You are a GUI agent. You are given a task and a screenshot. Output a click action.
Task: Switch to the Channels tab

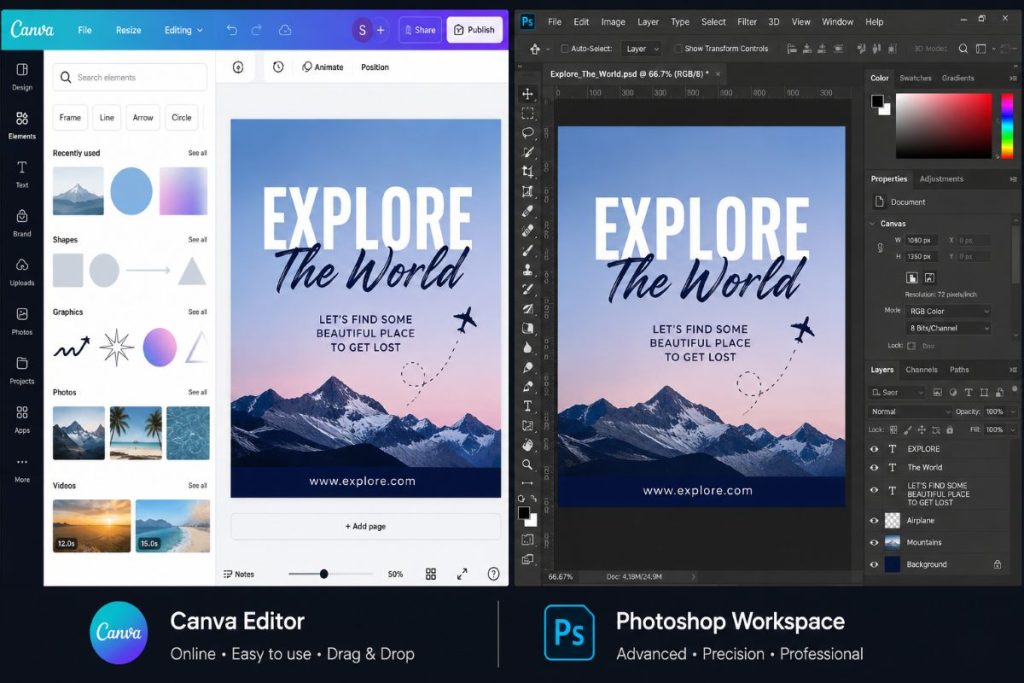(x=921, y=370)
